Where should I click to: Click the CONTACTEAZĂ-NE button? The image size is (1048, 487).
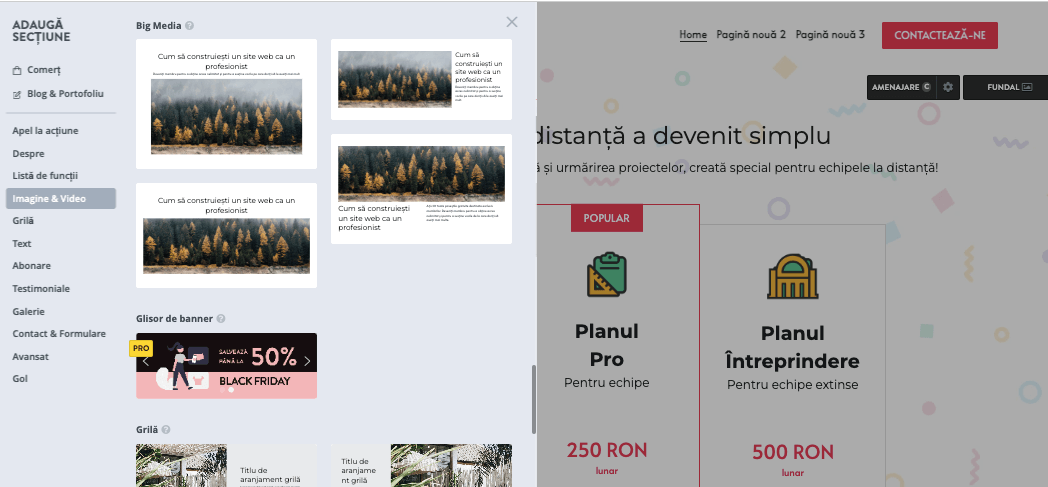[x=940, y=35]
